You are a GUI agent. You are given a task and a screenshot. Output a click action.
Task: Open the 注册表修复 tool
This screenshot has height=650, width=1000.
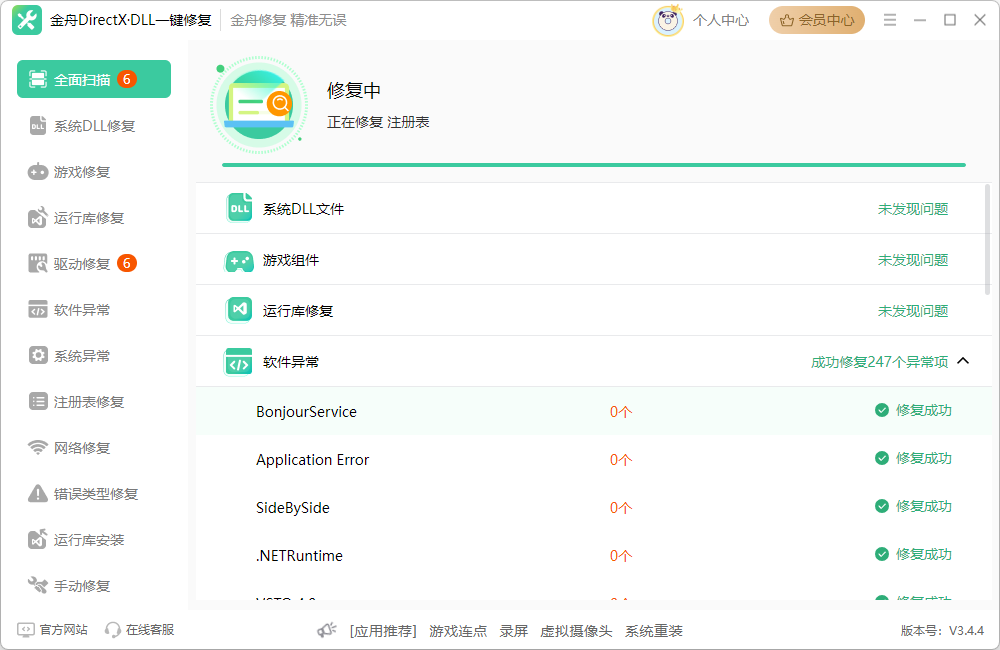[93, 401]
